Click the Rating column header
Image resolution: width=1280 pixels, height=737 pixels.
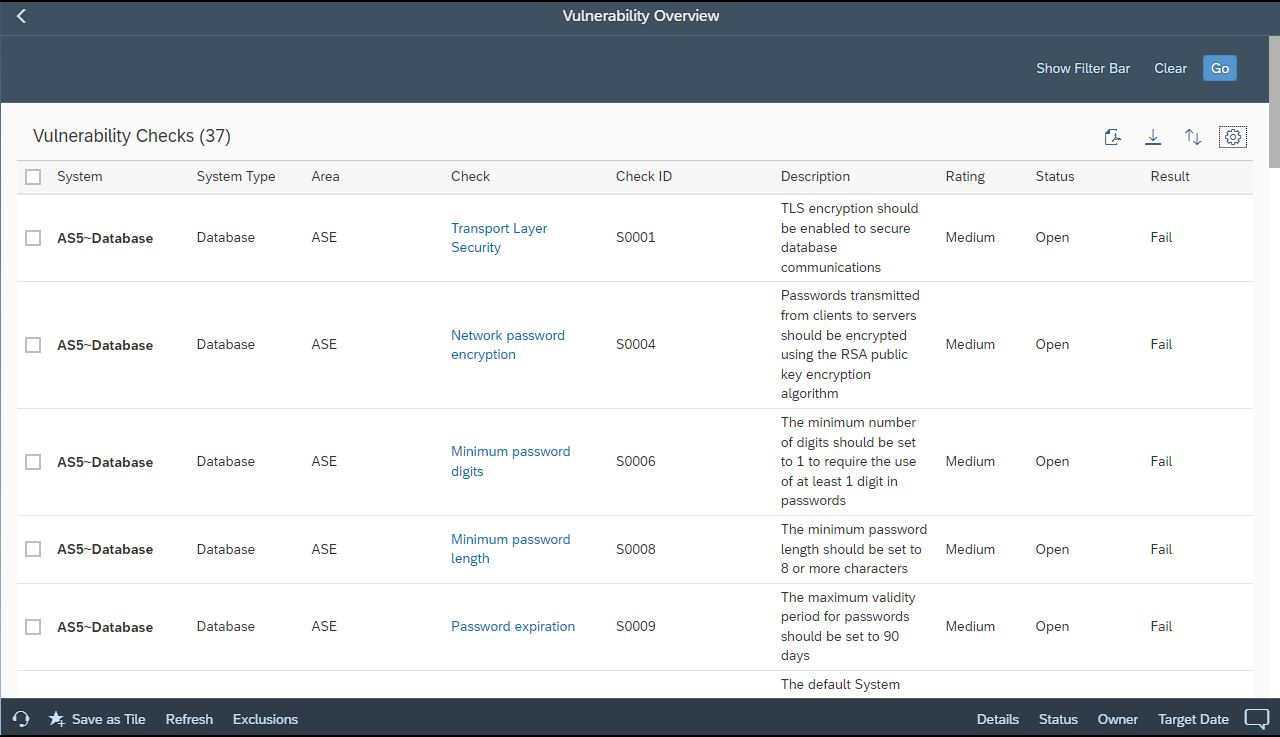point(964,176)
